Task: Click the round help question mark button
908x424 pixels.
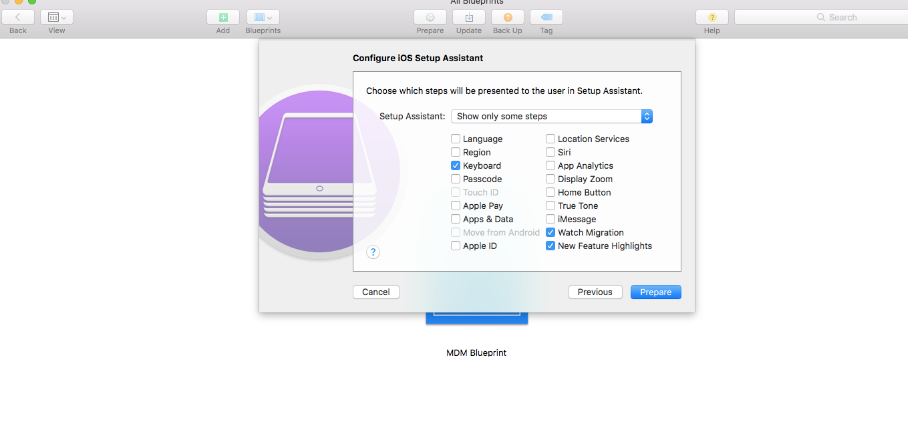Action: [x=374, y=252]
